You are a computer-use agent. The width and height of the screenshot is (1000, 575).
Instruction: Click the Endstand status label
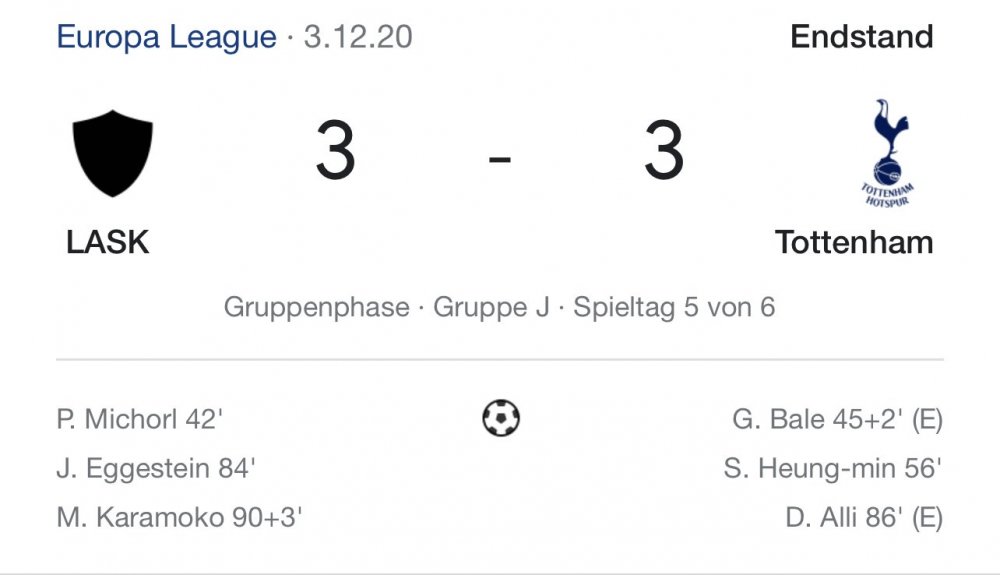click(x=862, y=36)
